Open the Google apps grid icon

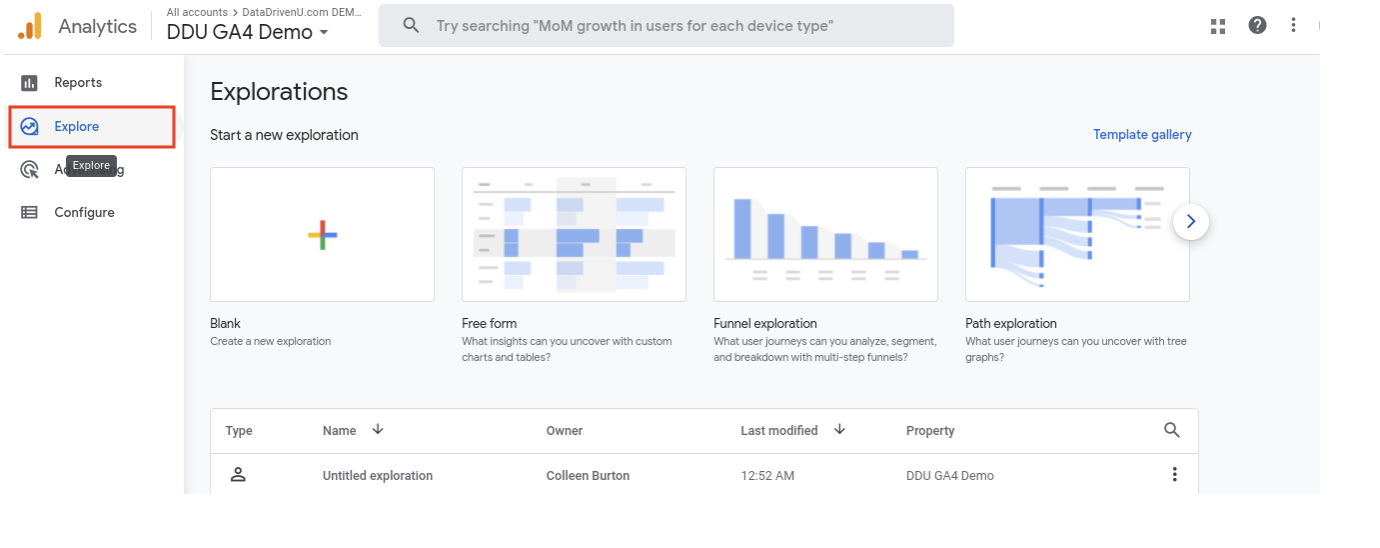pyautogui.click(x=1218, y=26)
